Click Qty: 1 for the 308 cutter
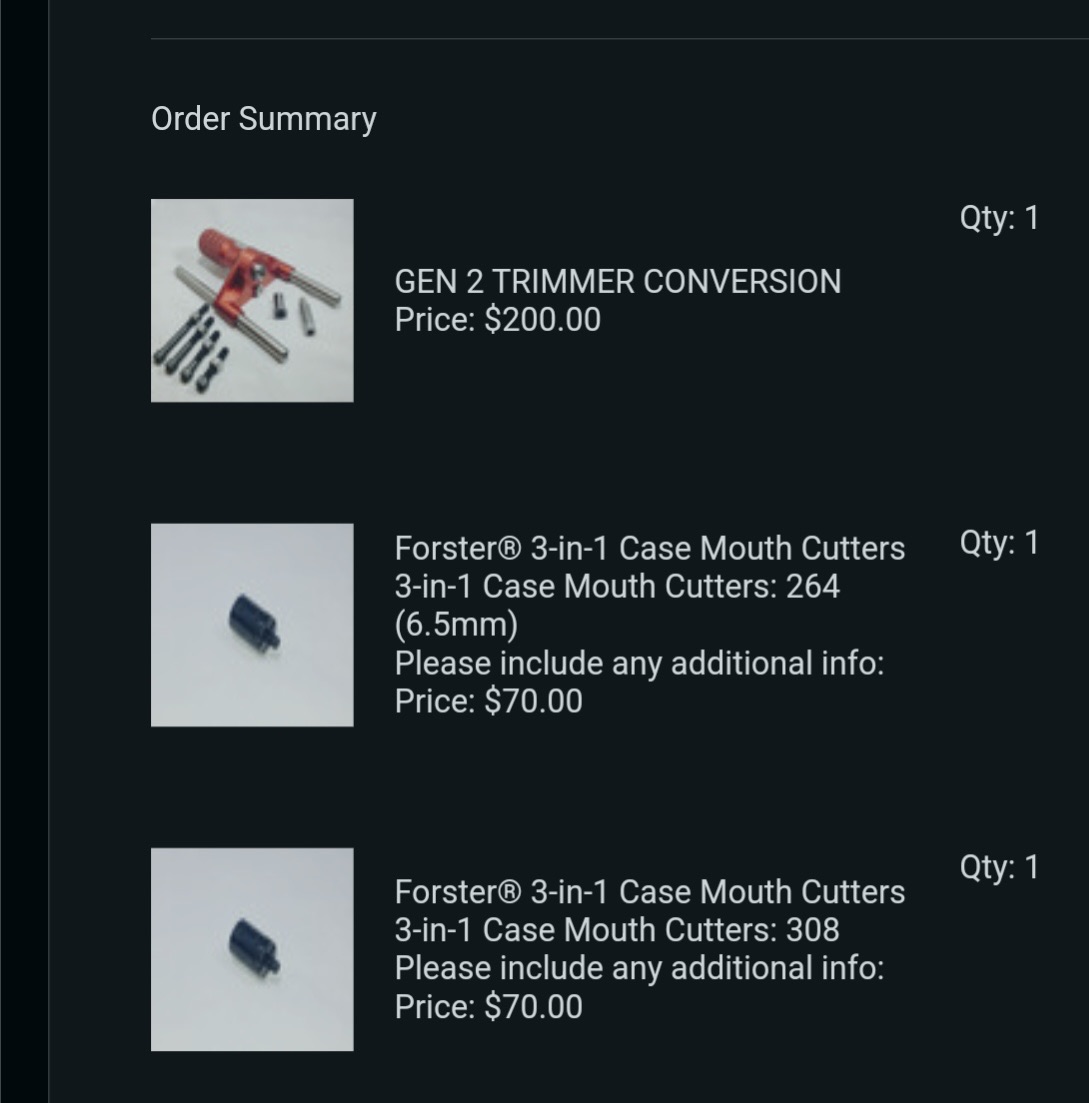Screen dimensions: 1089x1103 pos(999,867)
